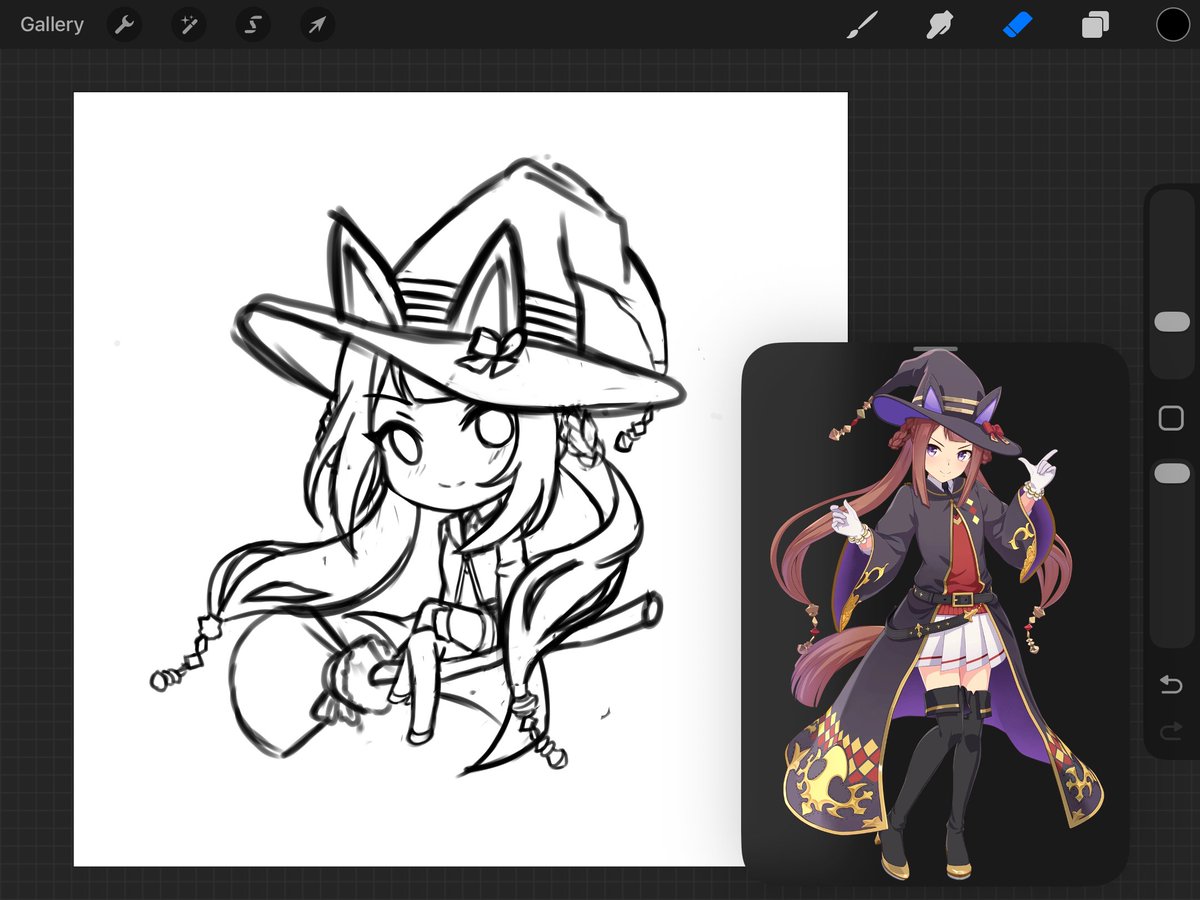Select the Eraser tool

tap(1016, 25)
